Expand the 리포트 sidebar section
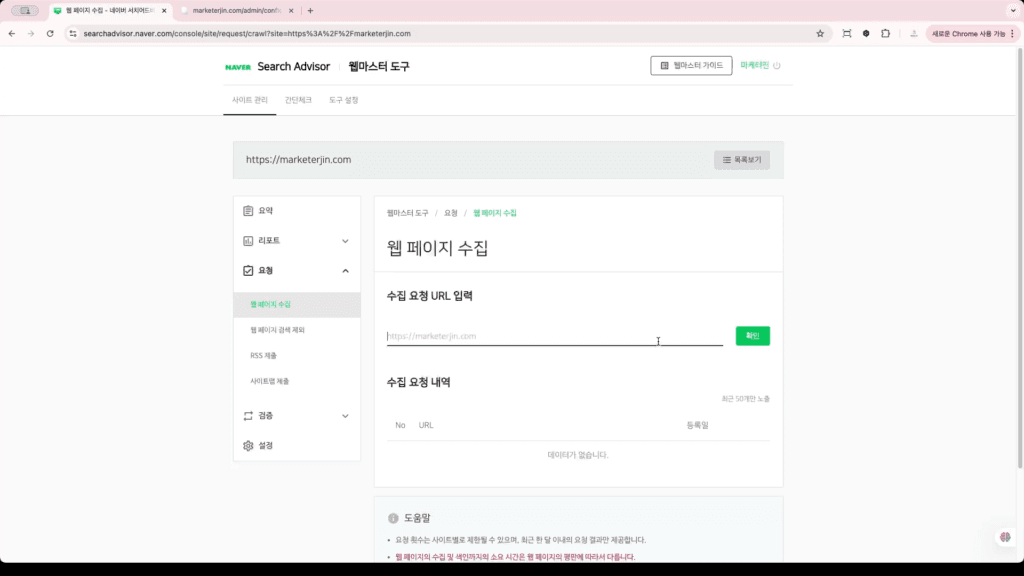1024x576 pixels. pos(346,241)
